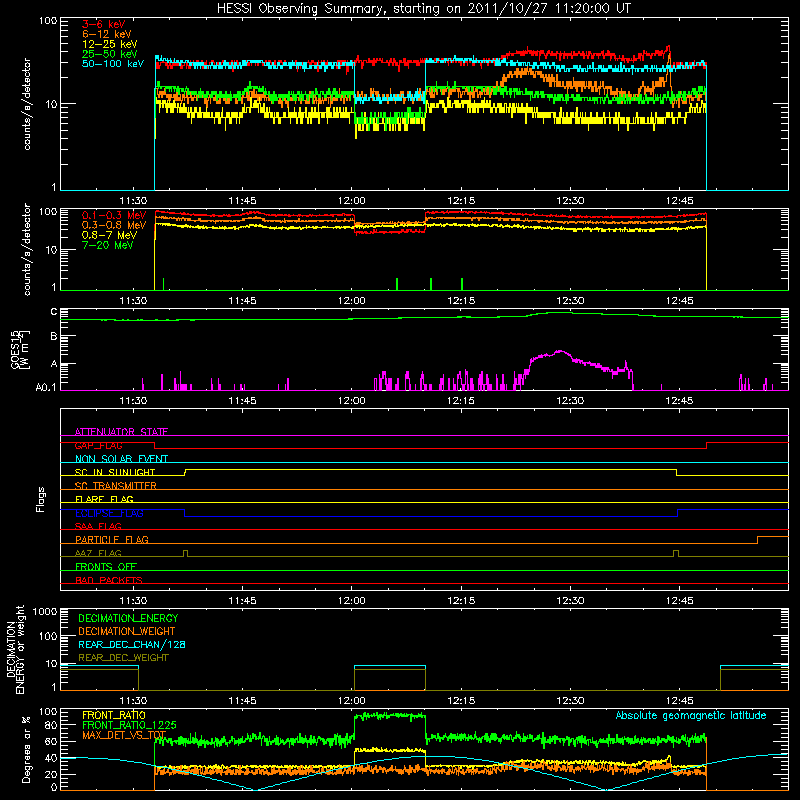Viewport: 800px width, 800px height.
Task: Click 12:30 time label under keV count plot
Action: coord(570,201)
